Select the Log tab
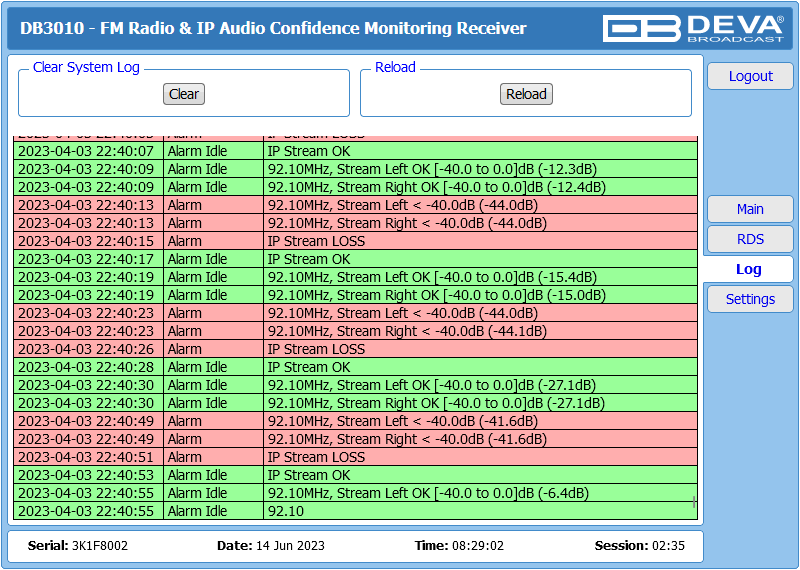 (748, 269)
